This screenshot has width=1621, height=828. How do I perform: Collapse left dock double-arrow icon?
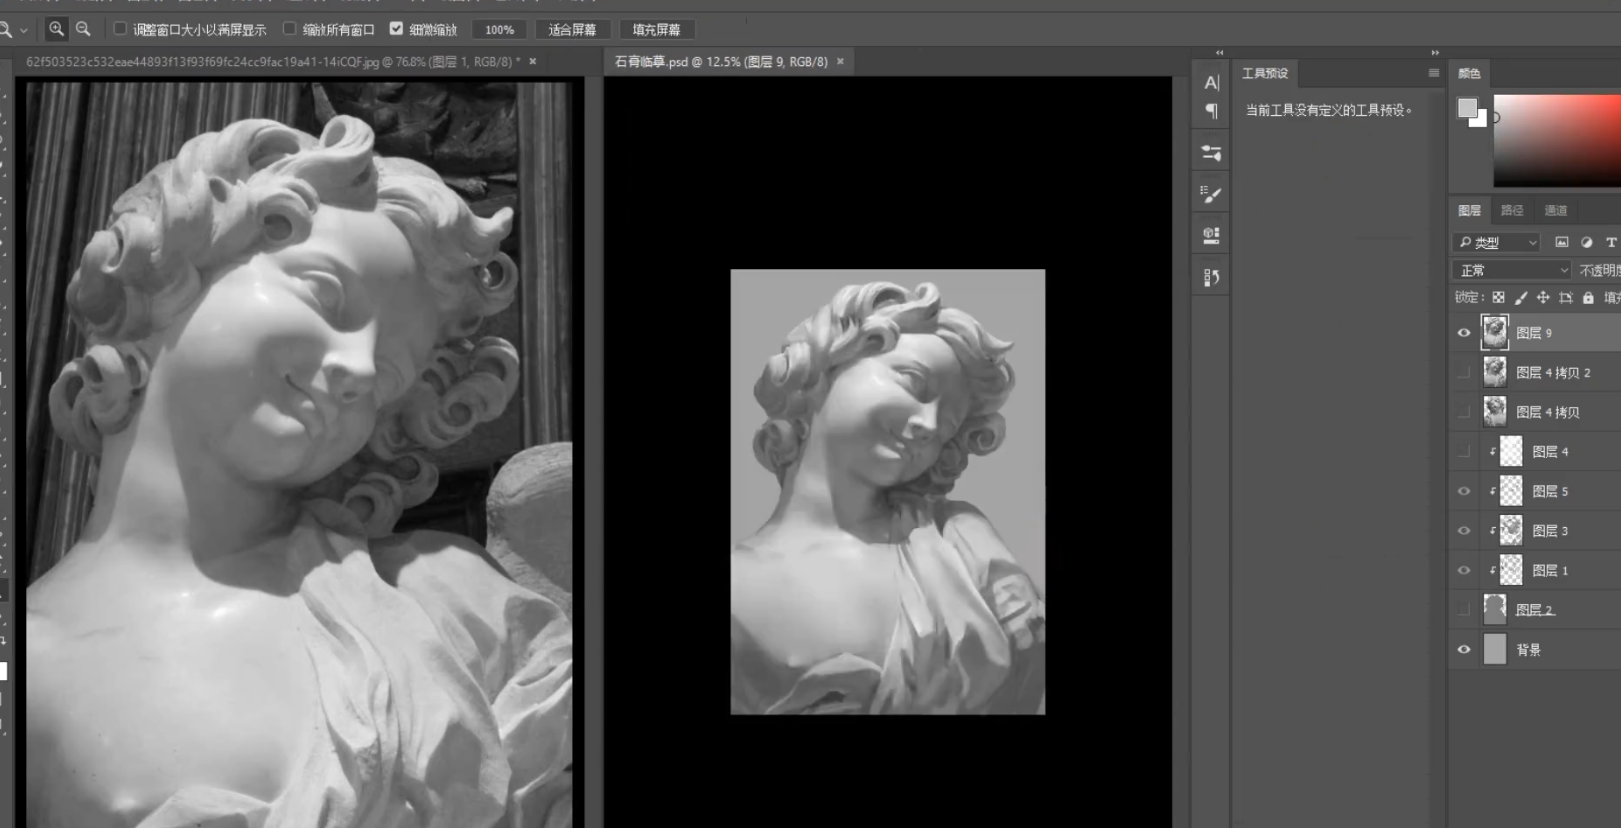(x=1219, y=52)
